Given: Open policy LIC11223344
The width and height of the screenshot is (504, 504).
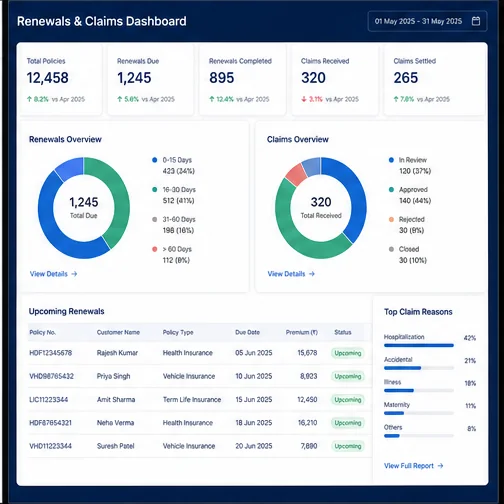Looking at the screenshot, I should 49,399.
